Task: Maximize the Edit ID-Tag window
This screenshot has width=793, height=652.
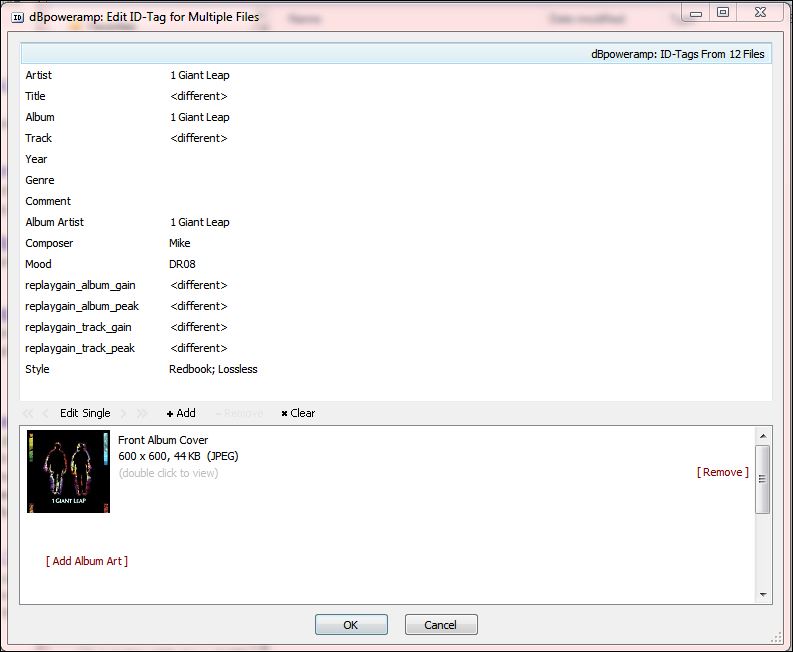Action: [723, 12]
